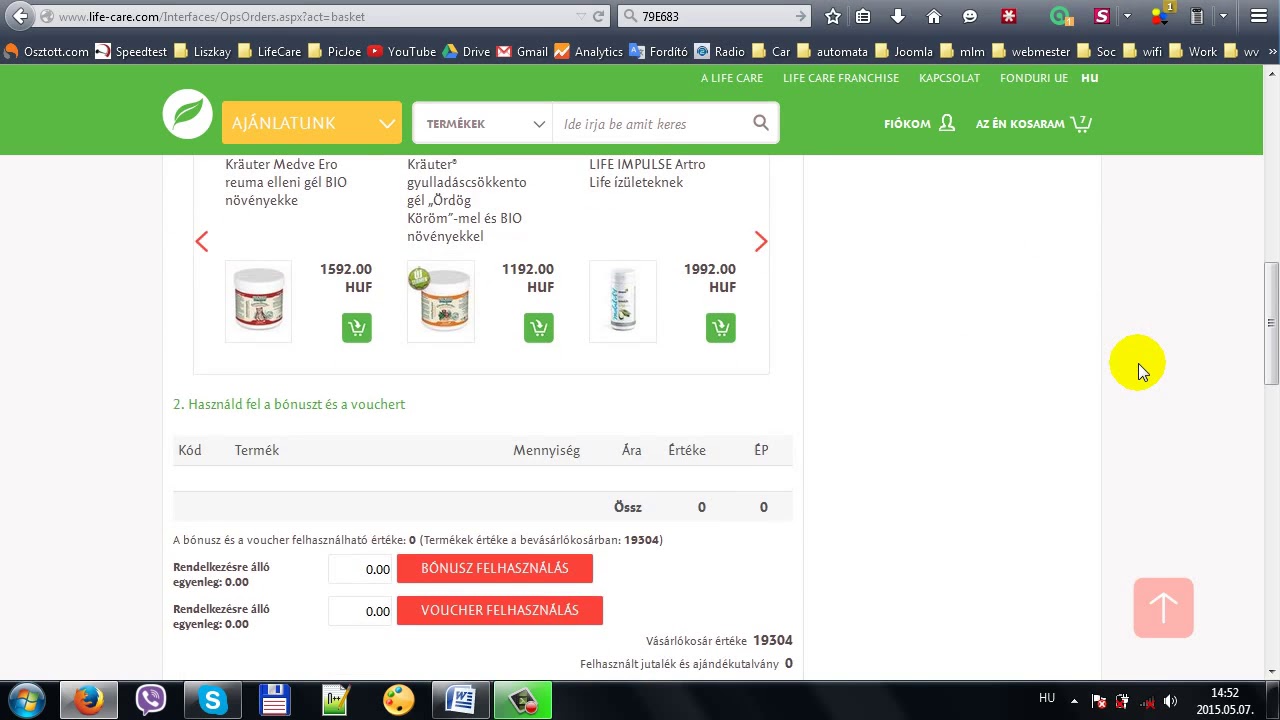Screen dimensions: 1280x720
Task: Open the LIFE IMPULSE Artro bottle image
Action: coord(623,301)
